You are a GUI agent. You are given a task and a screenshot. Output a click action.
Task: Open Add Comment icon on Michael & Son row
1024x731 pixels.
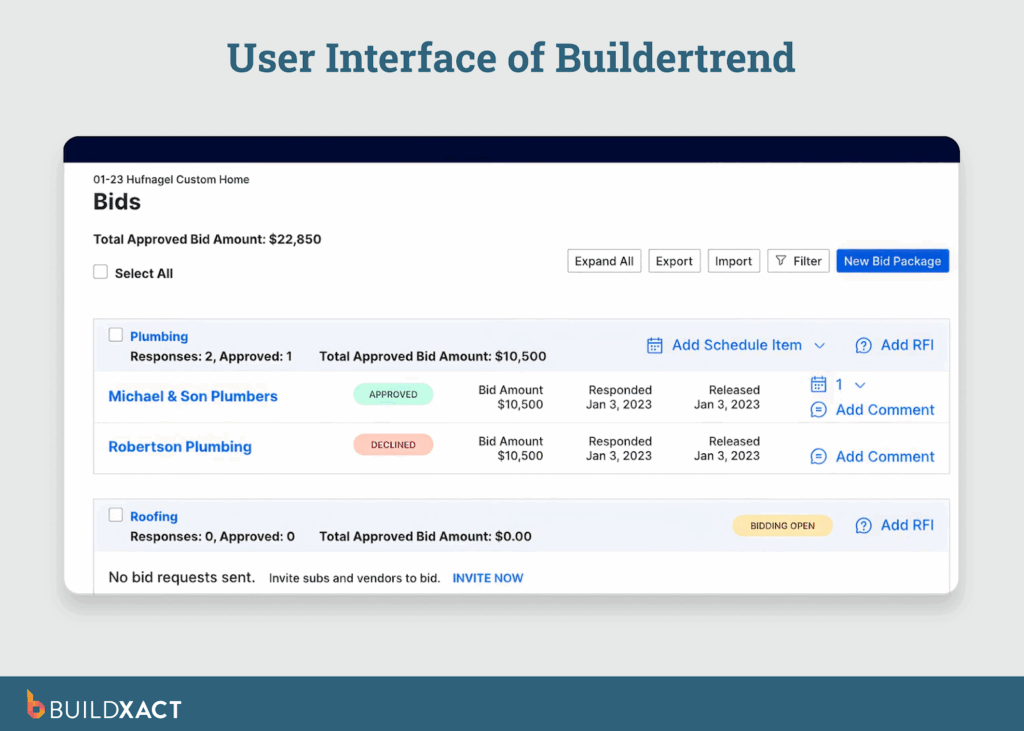click(x=821, y=410)
